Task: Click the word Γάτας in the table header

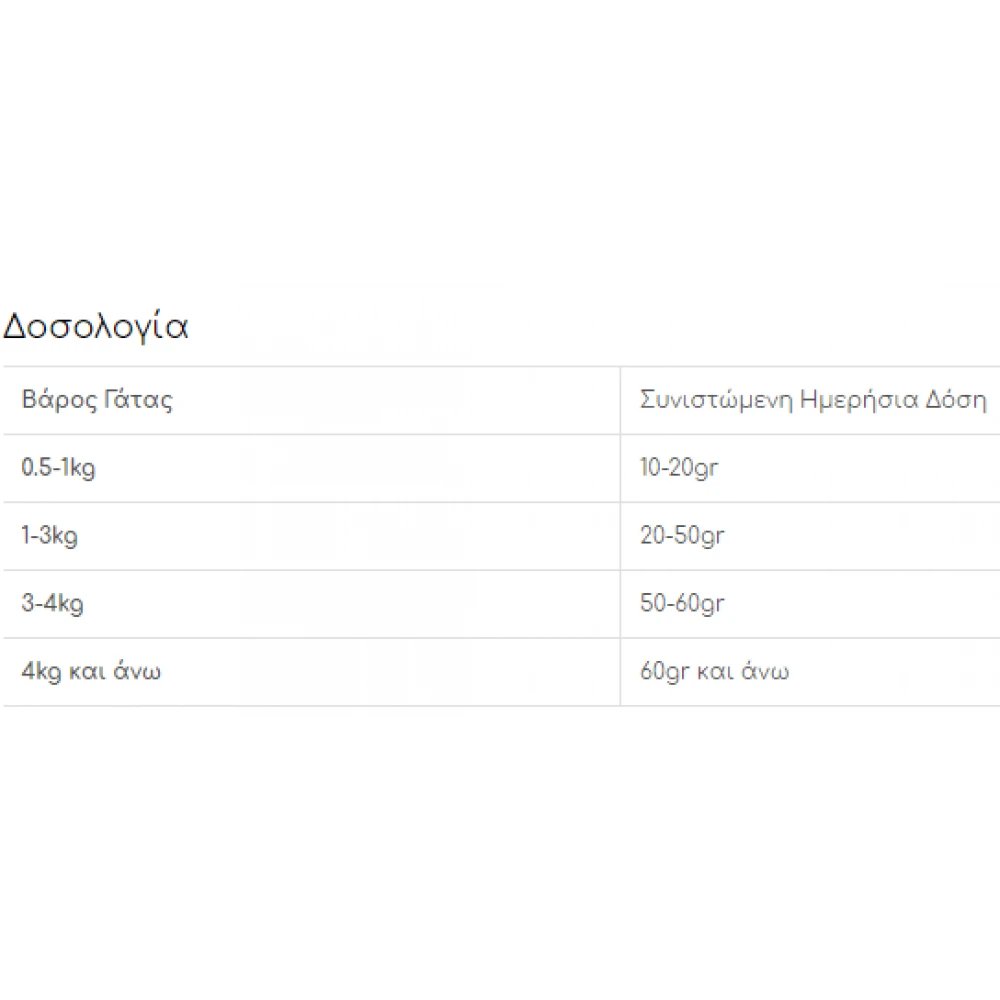Action: click(138, 400)
